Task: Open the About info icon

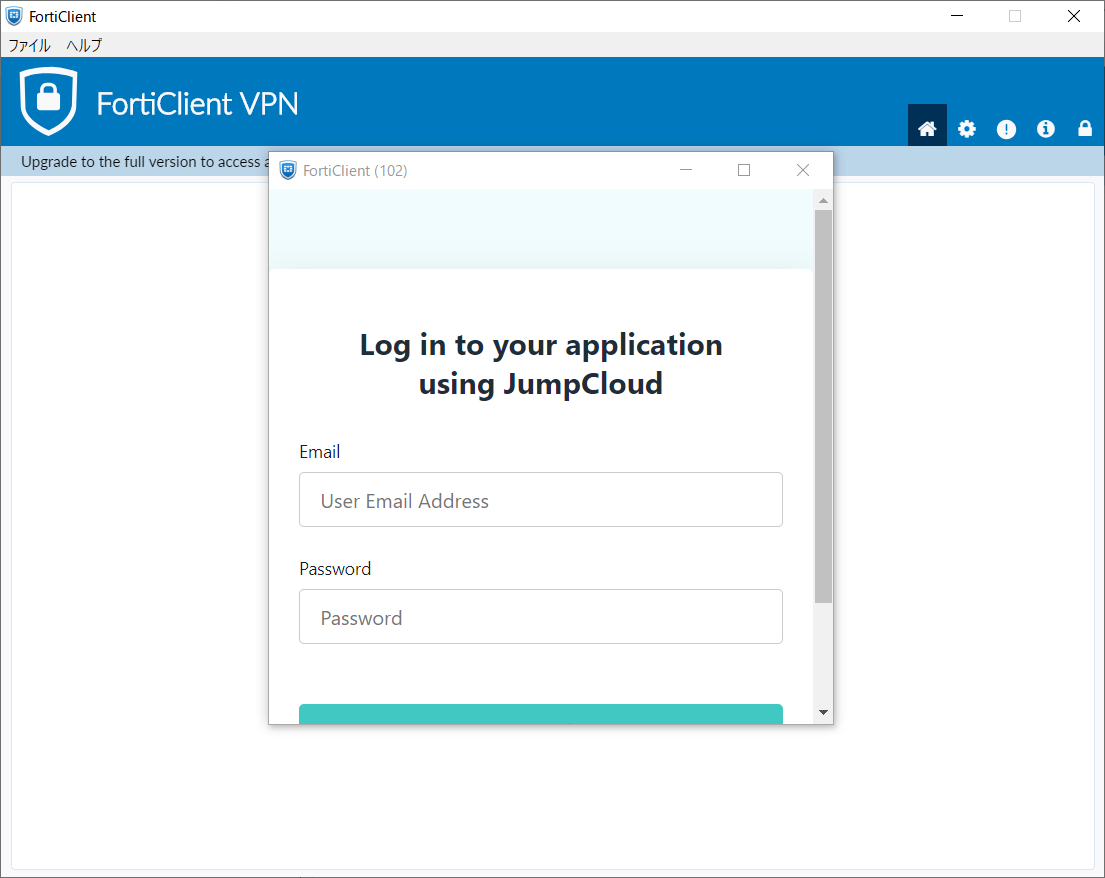Action: [1045, 128]
